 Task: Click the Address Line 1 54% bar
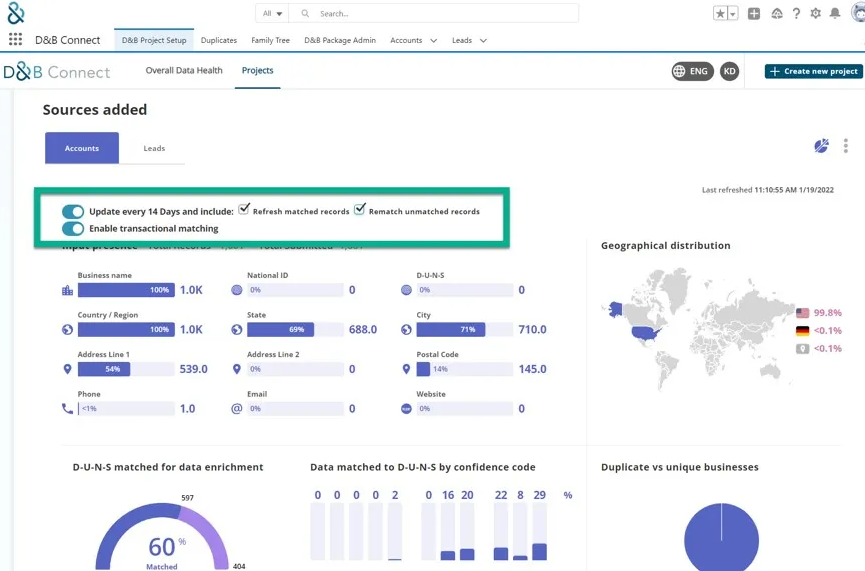pyautogui.click(x=126, y=369)
